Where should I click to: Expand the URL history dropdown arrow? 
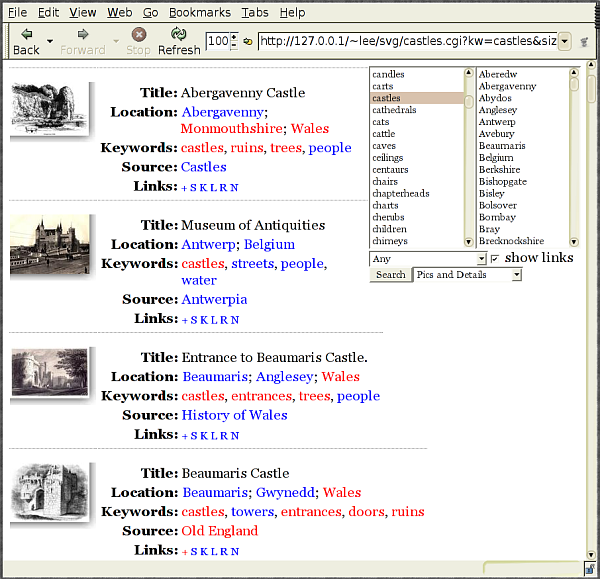(565, 41)
